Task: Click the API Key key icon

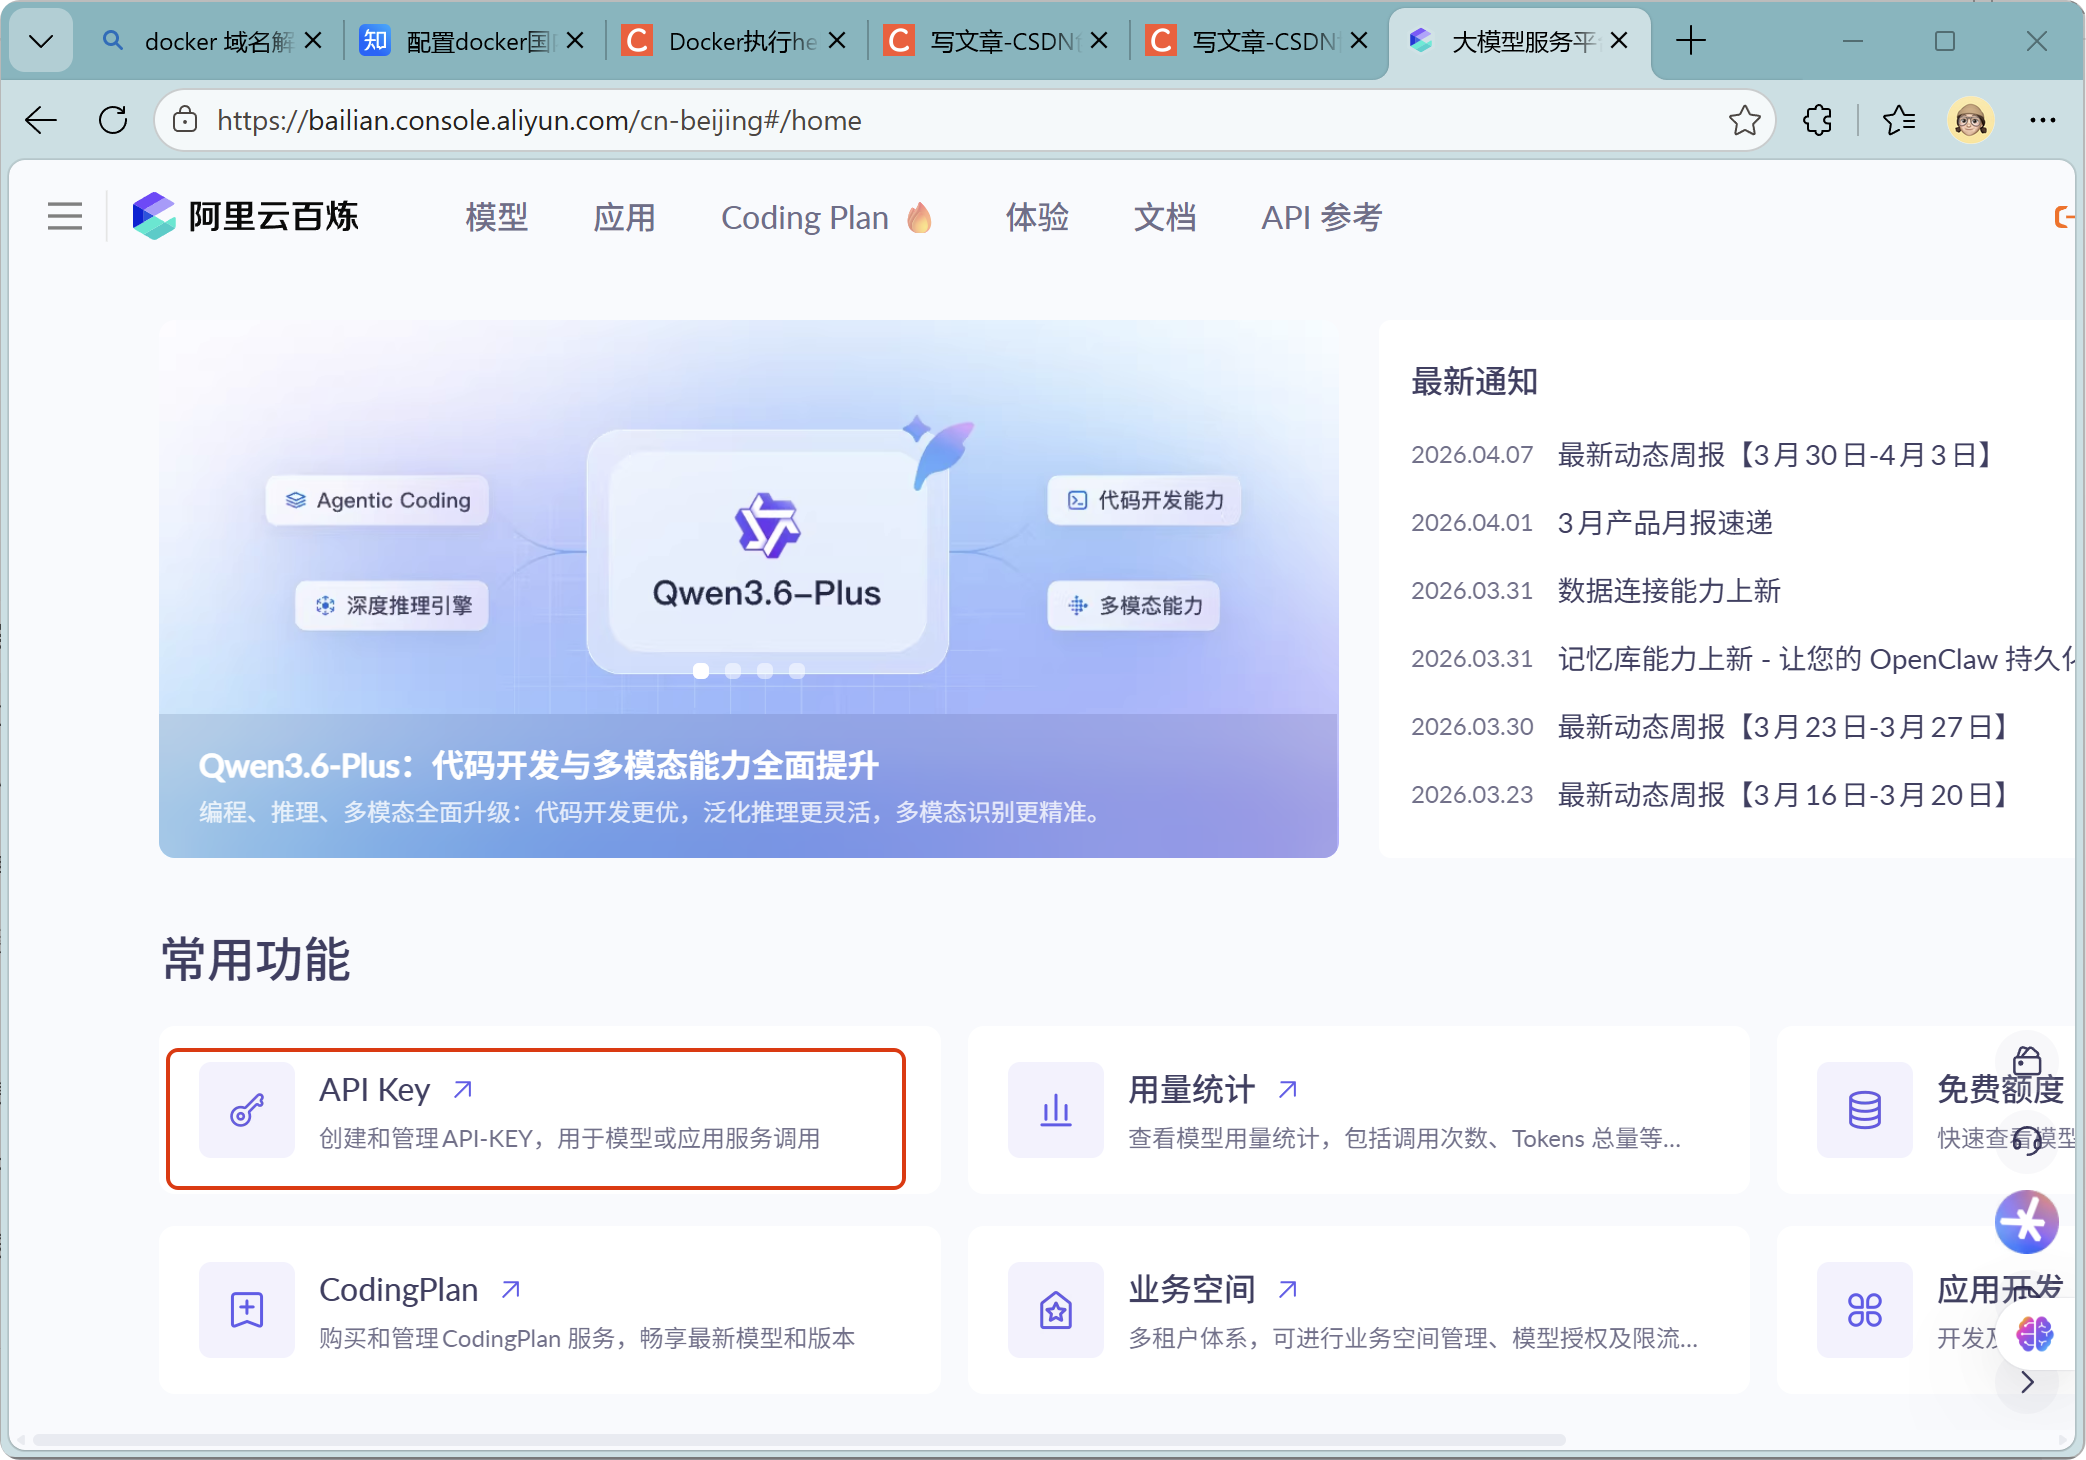Action: tap(247, 1109)
